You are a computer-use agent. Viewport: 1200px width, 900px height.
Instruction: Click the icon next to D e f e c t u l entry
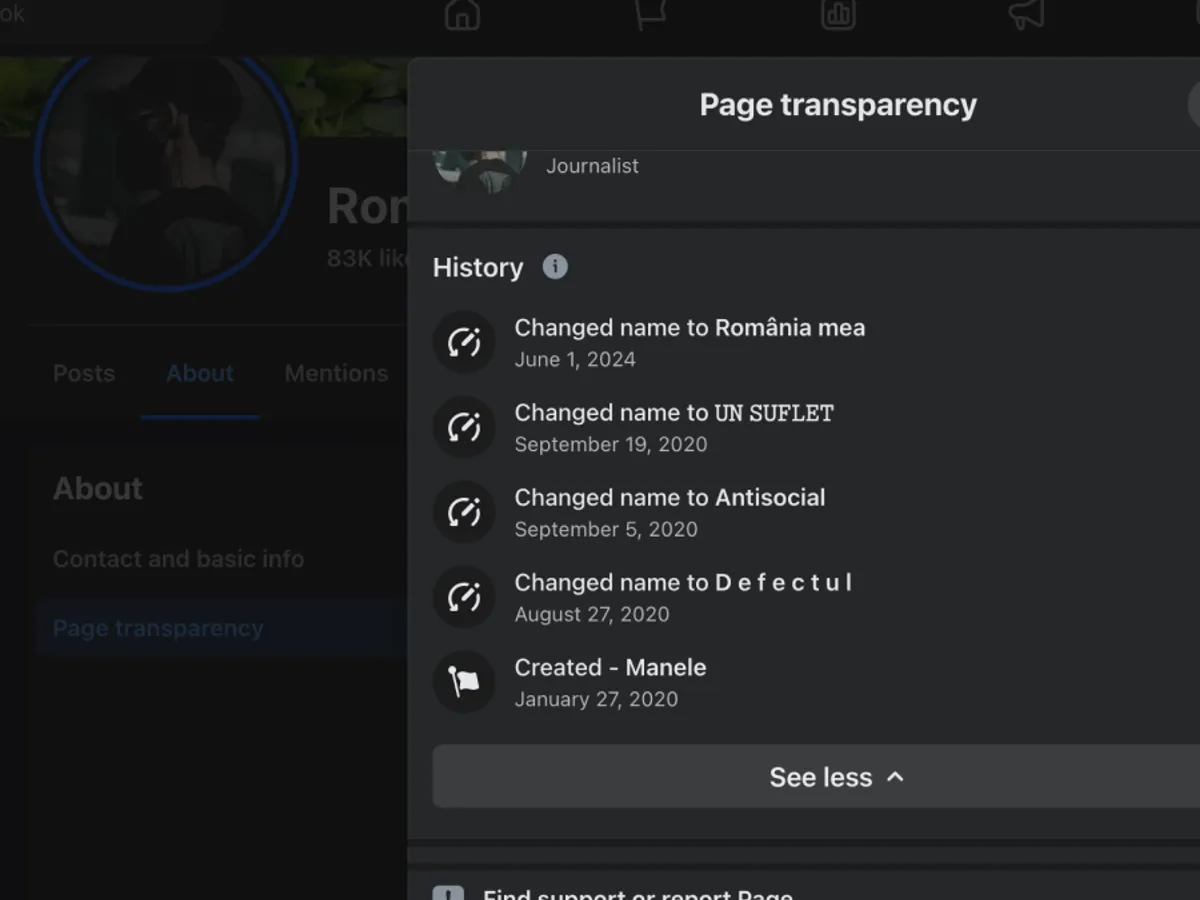[x=464, y=597]
